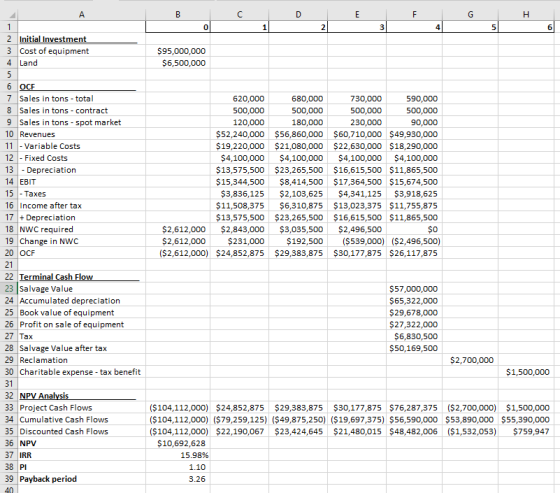Click the 'EBIT' row label
Screen dimensions: 560x493
(x=28, y=182)
